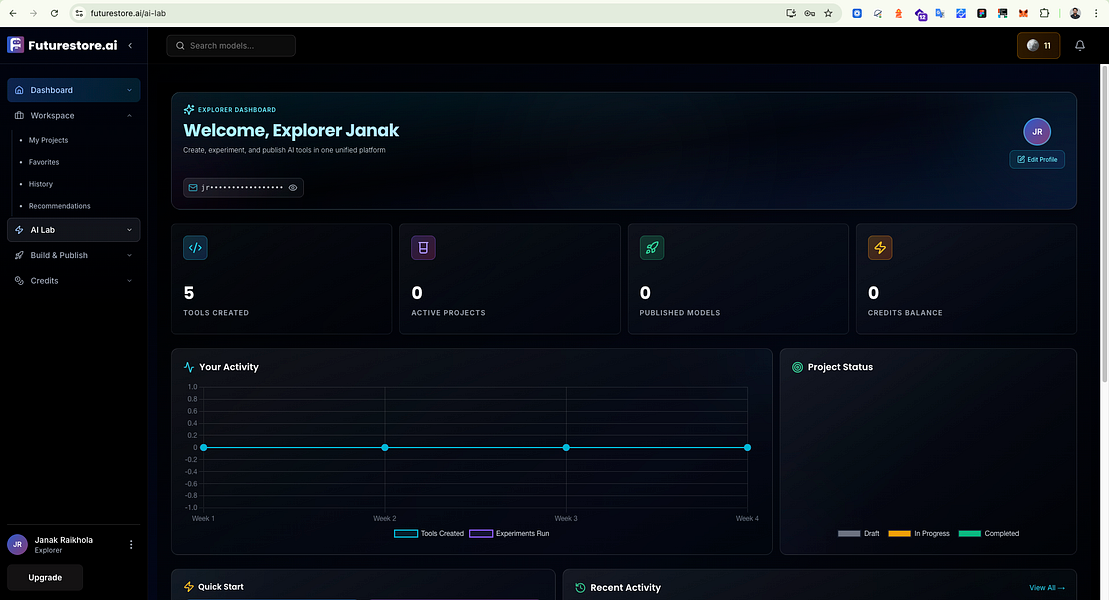Click the Week 4 data point
1109x600 pixels.
point(747,447)
